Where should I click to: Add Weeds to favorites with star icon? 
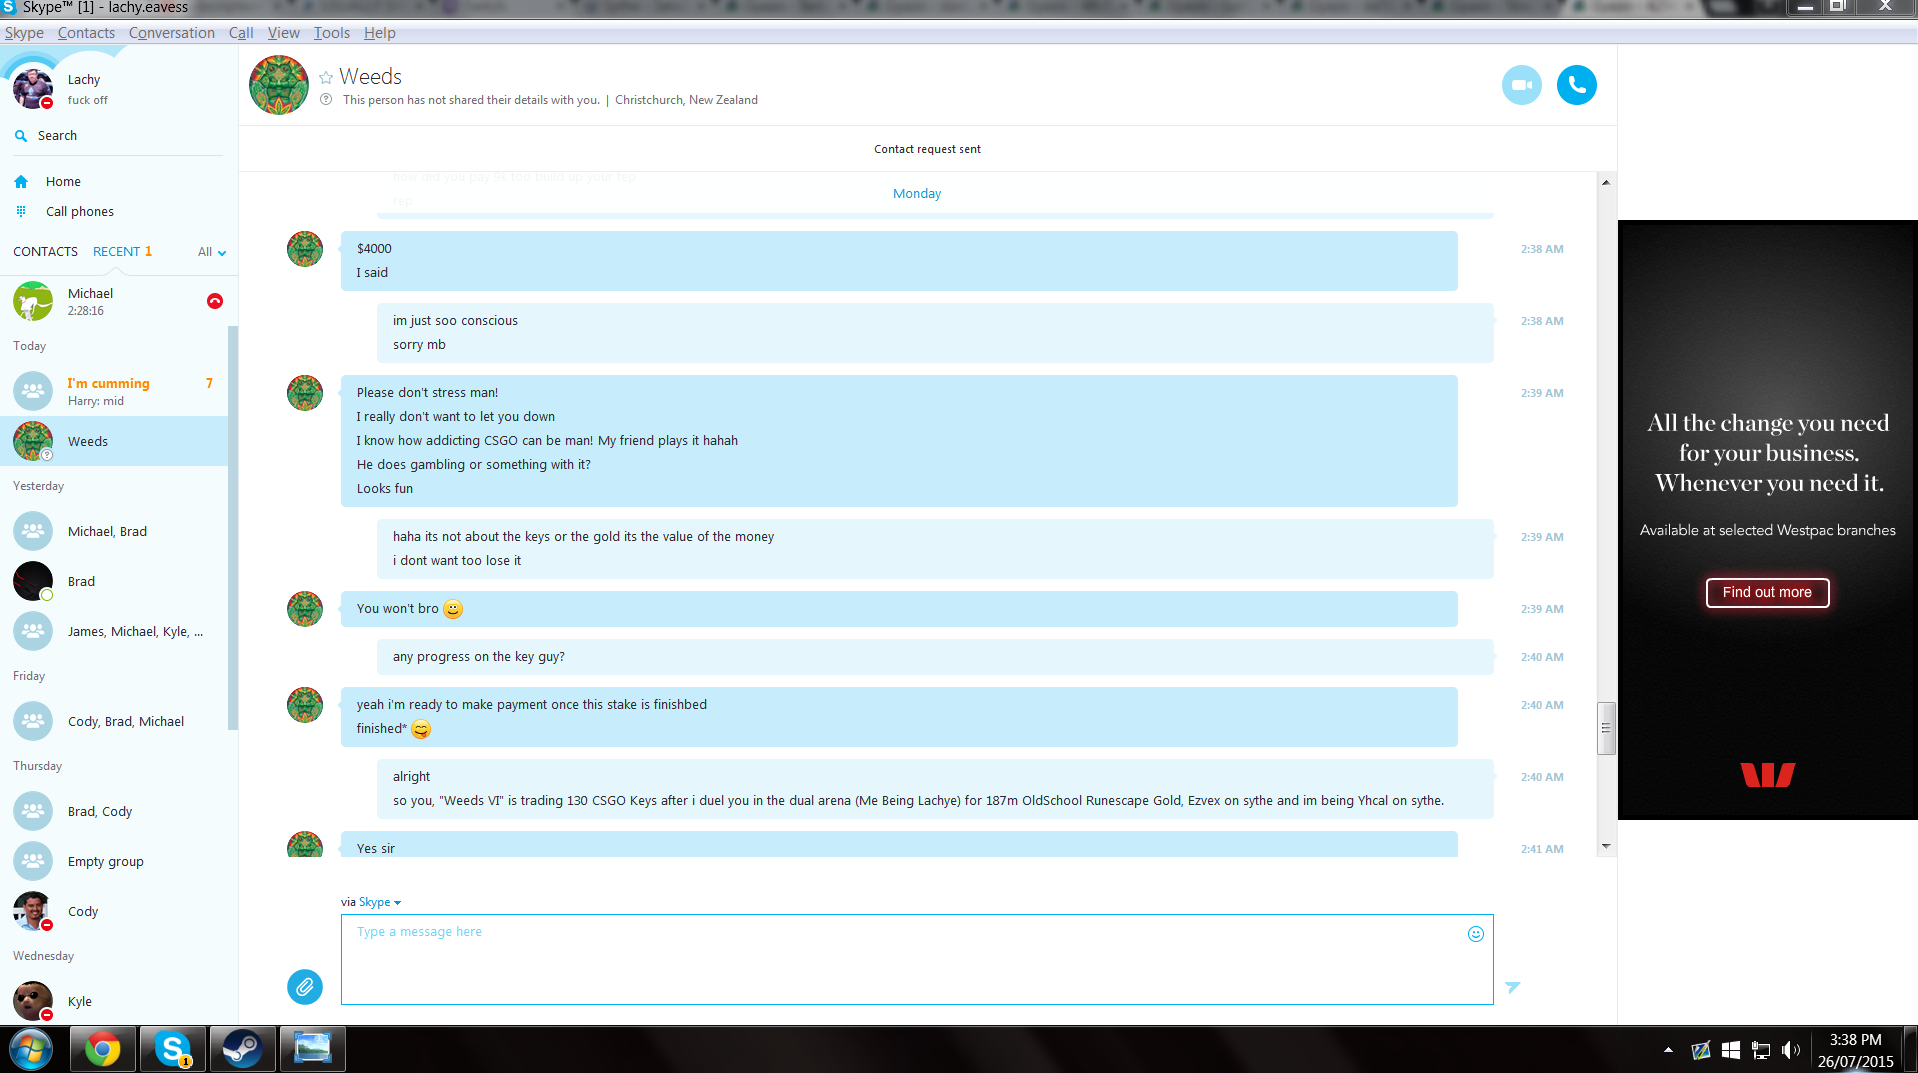(x=326, y=77)
